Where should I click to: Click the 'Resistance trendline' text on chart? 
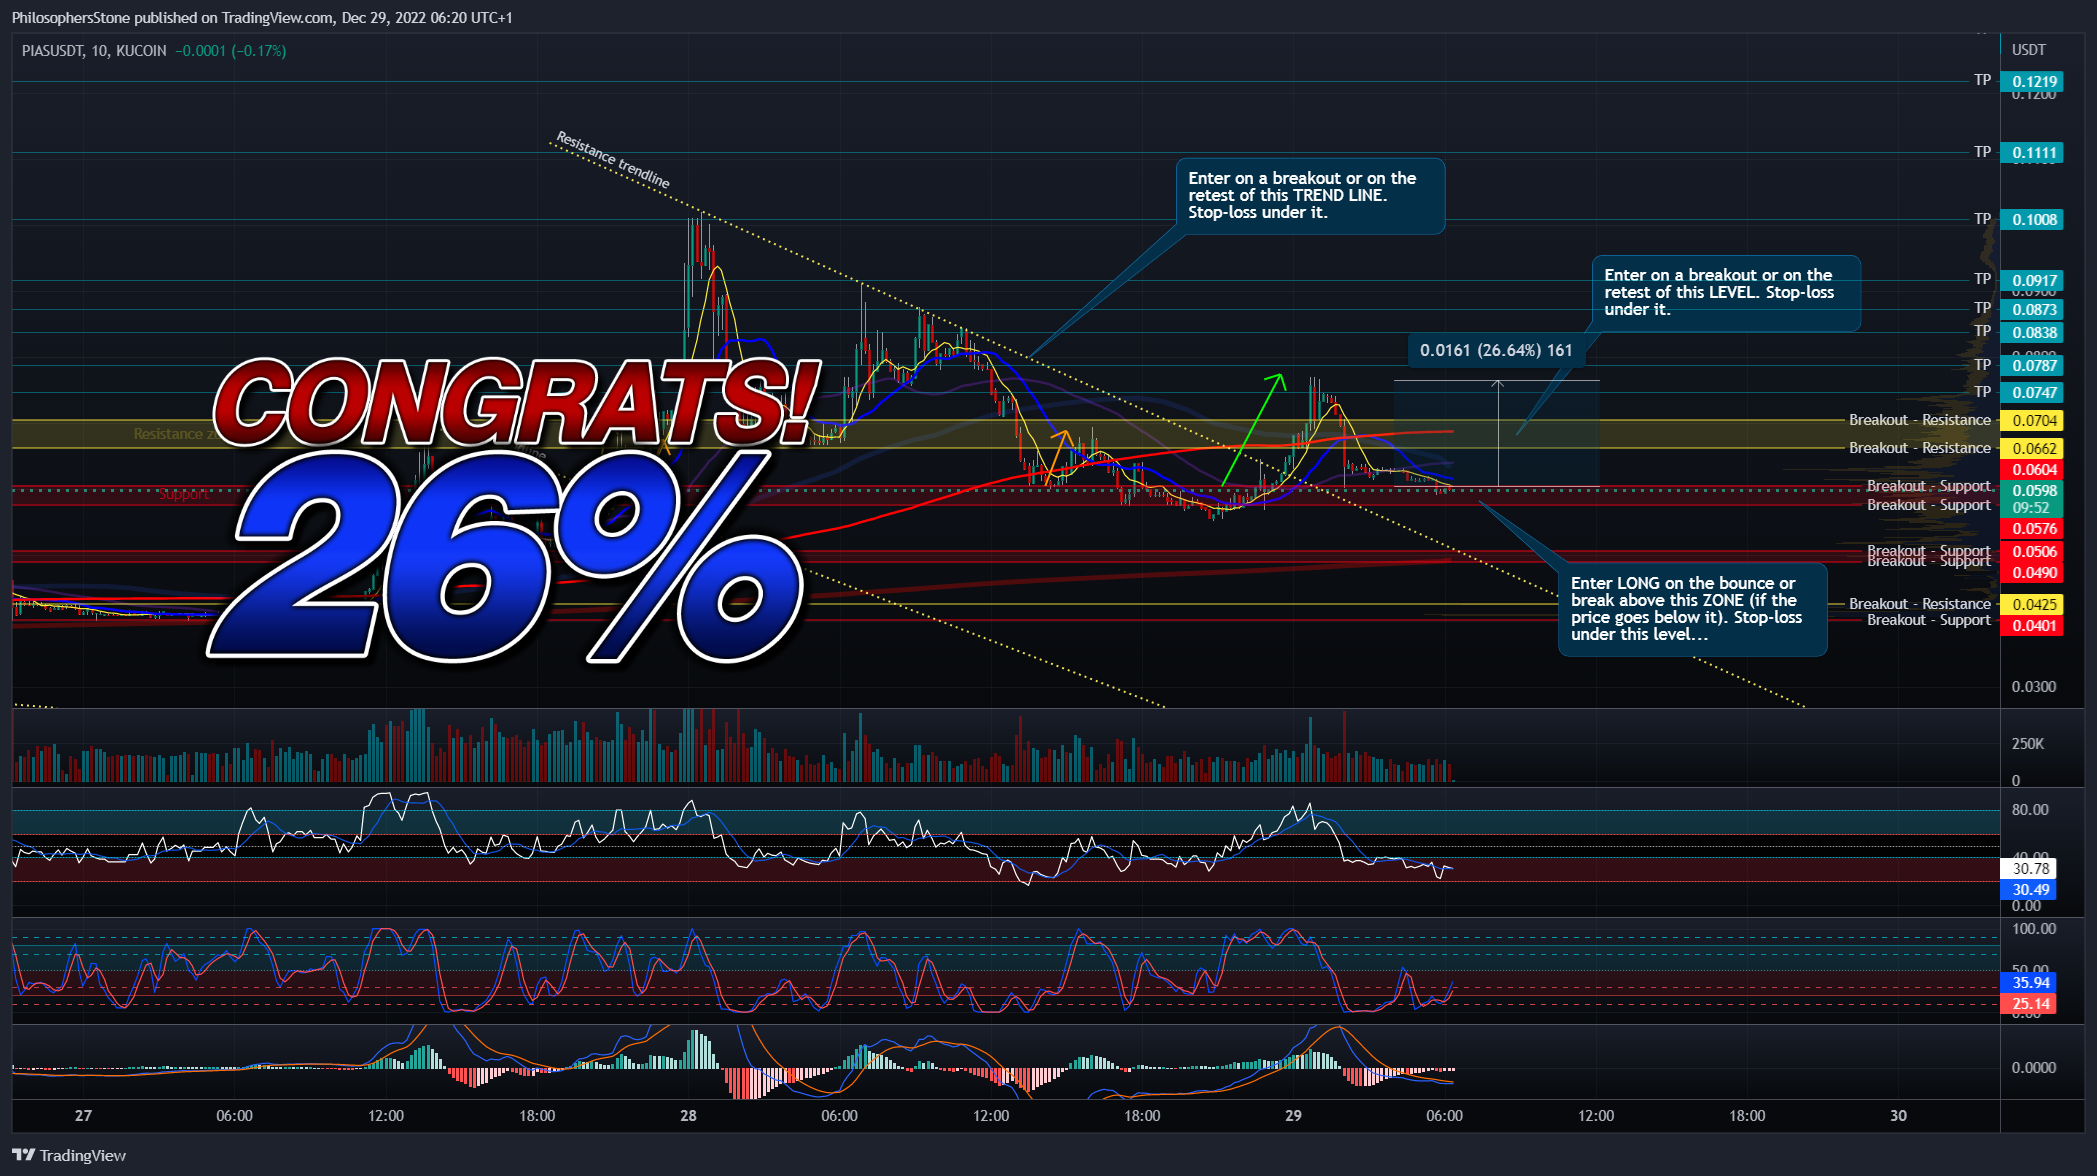tap(613, 160)
